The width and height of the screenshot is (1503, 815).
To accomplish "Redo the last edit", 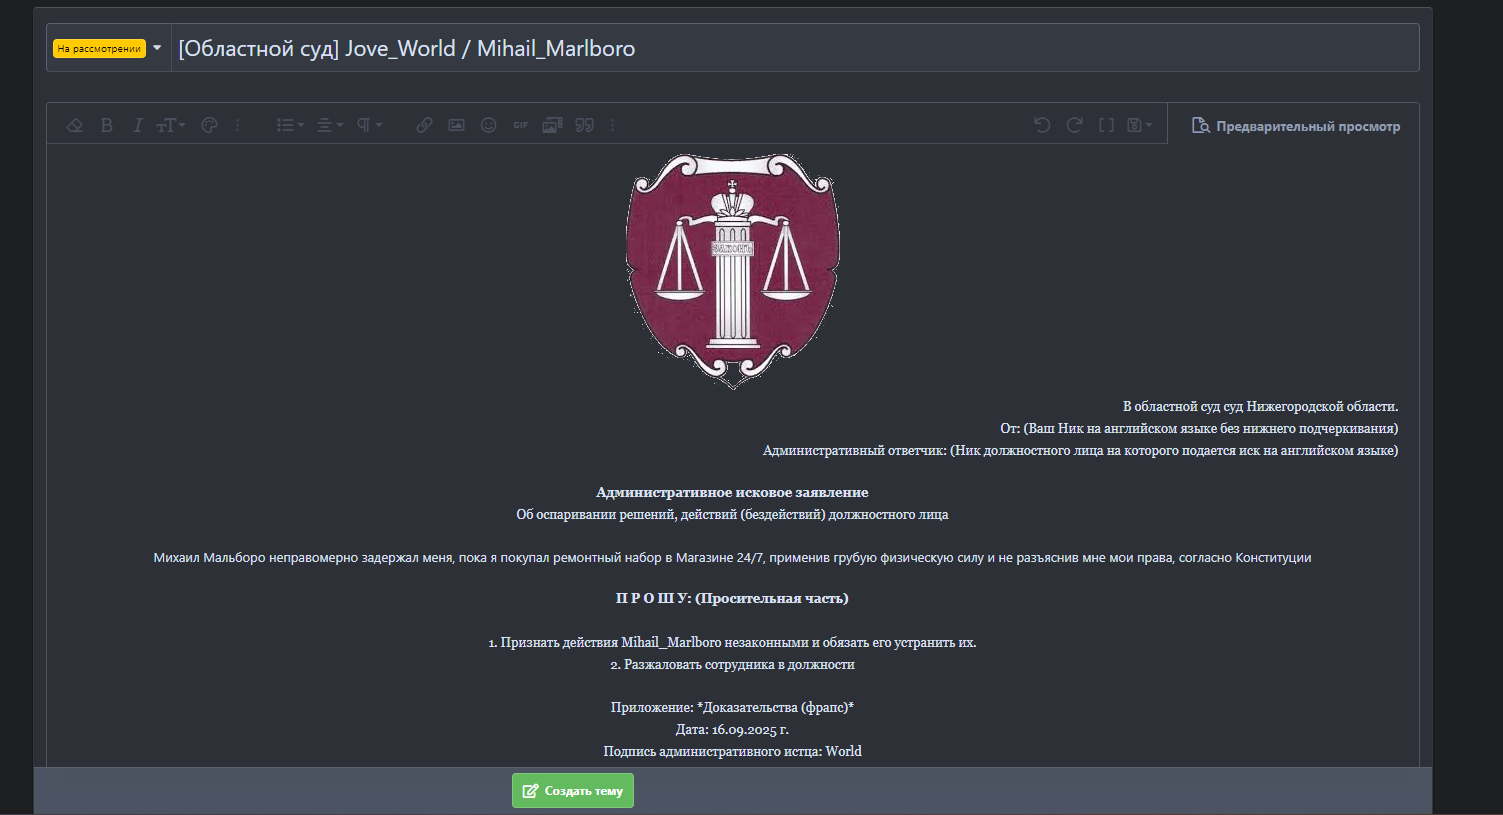I will coord(1075,125).
